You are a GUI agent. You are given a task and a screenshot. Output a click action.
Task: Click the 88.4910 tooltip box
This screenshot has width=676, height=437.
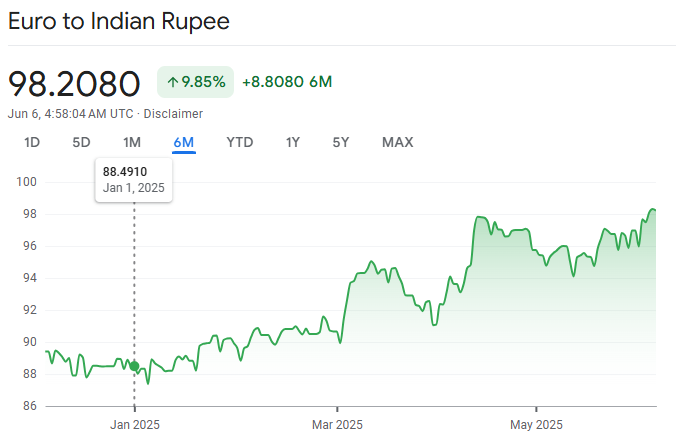pos(134,180)
